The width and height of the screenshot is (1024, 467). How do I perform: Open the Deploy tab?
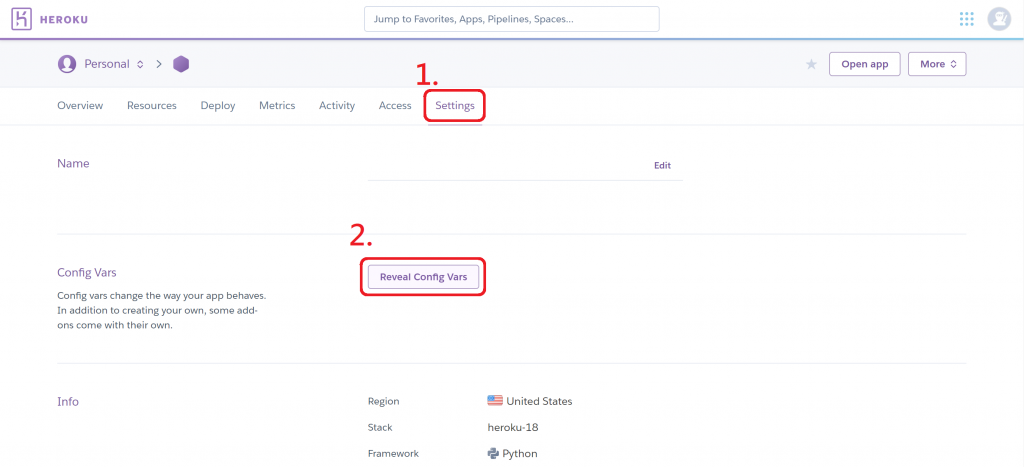[x=218, y=105]
